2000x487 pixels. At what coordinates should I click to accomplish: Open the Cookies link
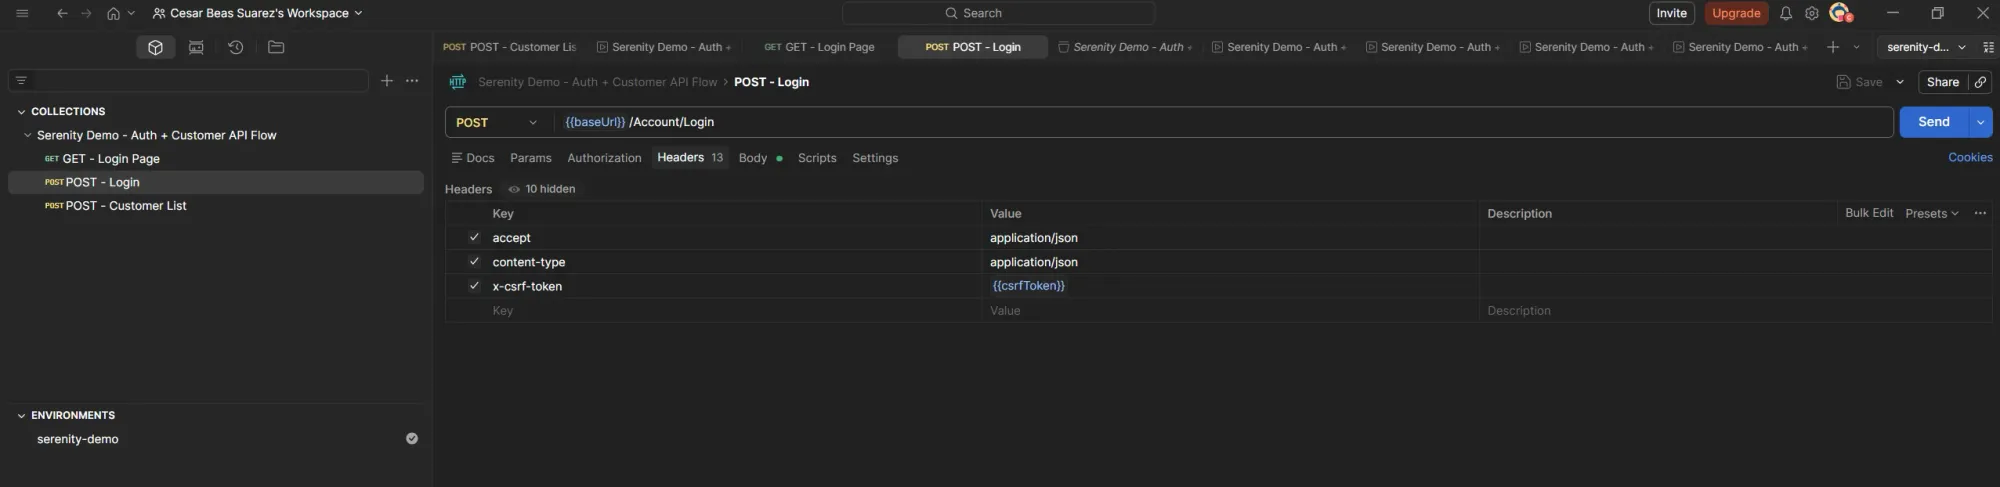pyautogui.click(x=1970, y=158)
